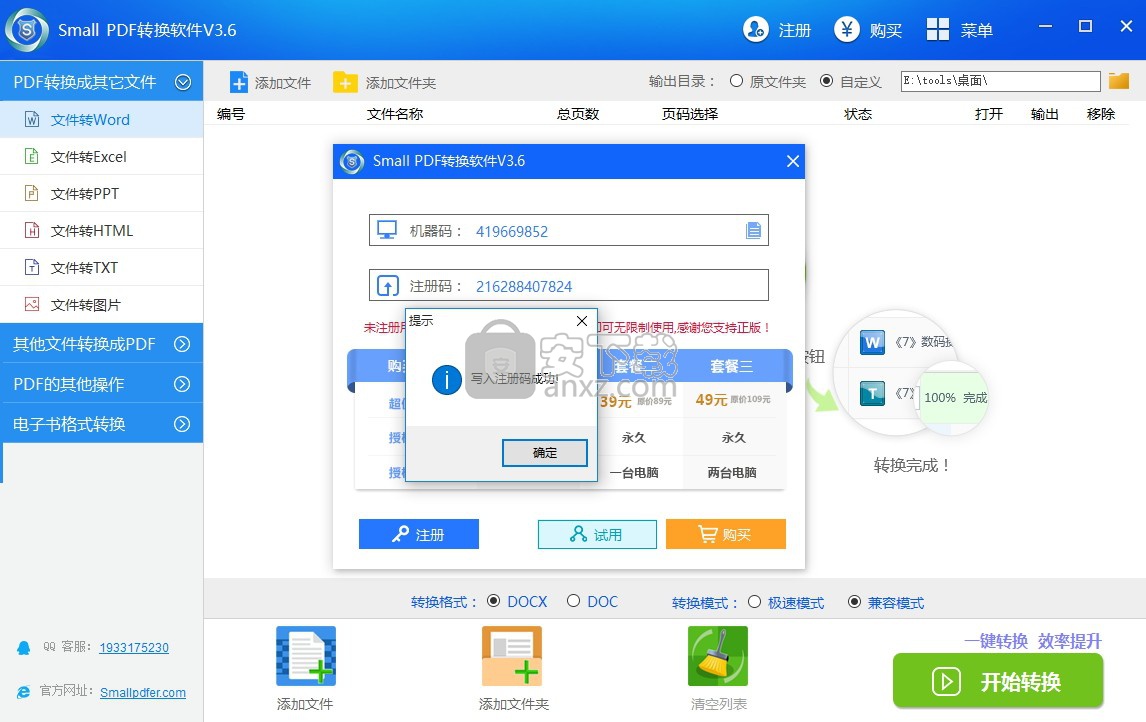Viewport: 1146px width, 722px height.
Task: Choose DOC conversion format
Action: tap(574, 601)
